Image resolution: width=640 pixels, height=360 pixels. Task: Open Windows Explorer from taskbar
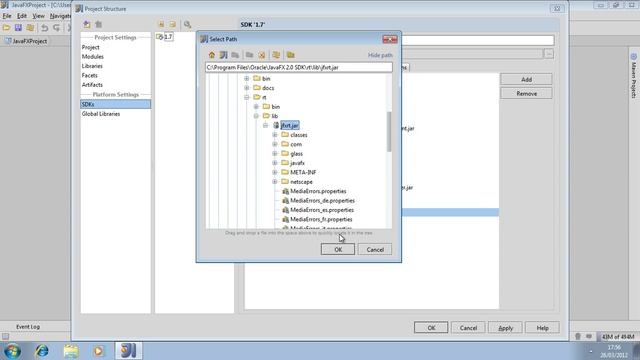[71, 351]
